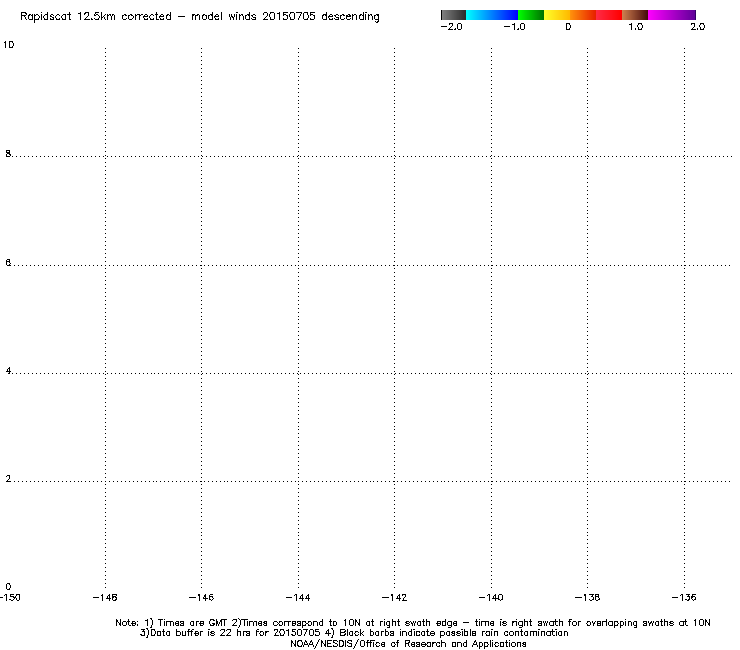Pick the brown segment of the colorbar
This screenshot has width=740, height=650.
click(x=635, y=15)
